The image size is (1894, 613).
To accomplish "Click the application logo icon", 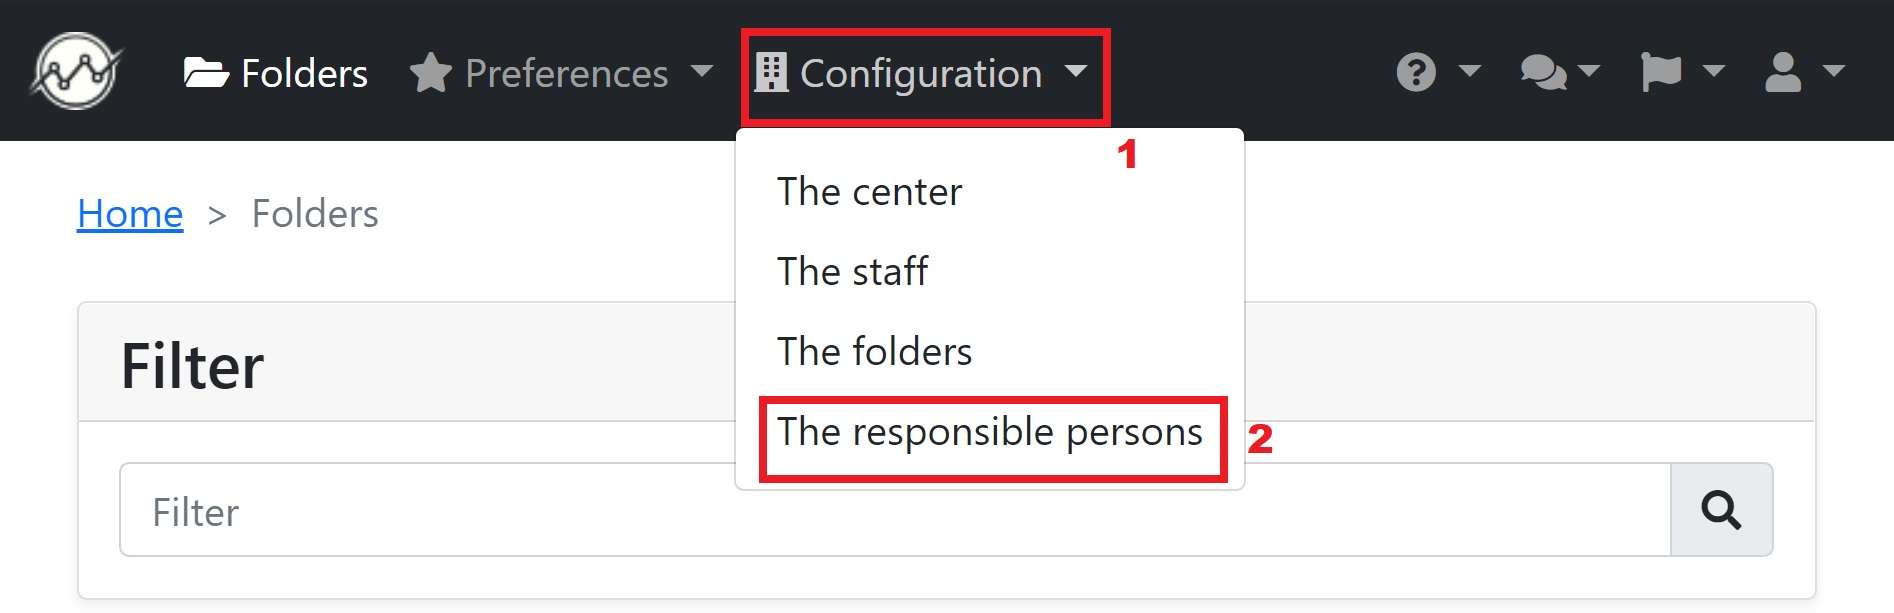I will point(76,71).
